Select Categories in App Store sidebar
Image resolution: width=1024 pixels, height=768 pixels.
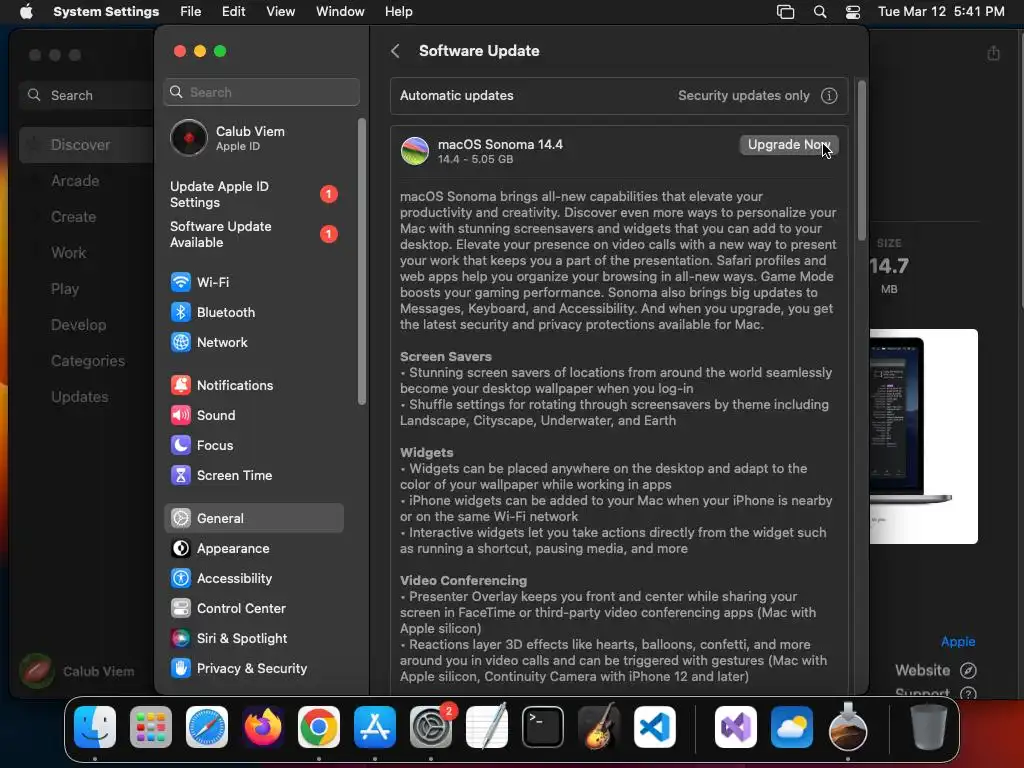88,360
